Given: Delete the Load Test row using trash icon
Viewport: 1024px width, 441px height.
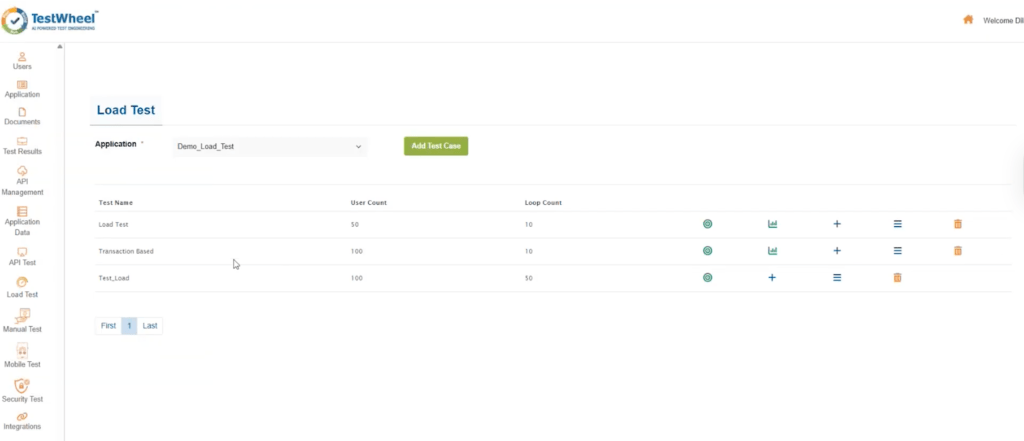Looking at the screenshot, I should pyautogui.click(x=957, y=224).
